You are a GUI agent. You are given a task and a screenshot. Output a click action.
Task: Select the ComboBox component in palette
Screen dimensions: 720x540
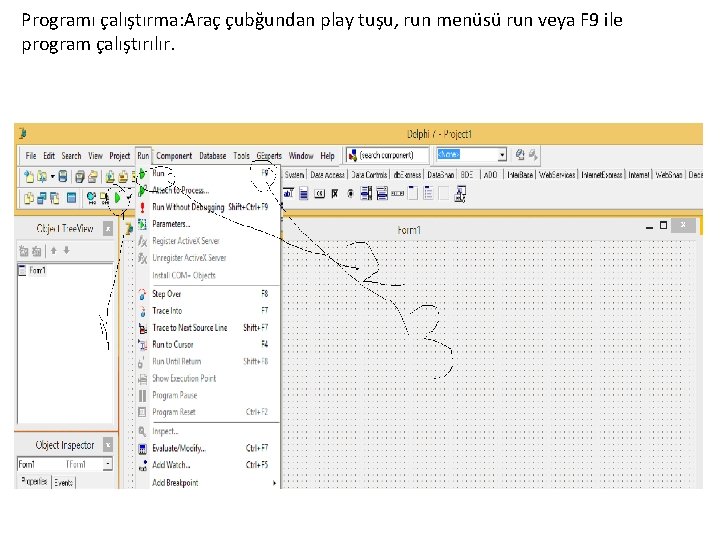click(382, 193)
